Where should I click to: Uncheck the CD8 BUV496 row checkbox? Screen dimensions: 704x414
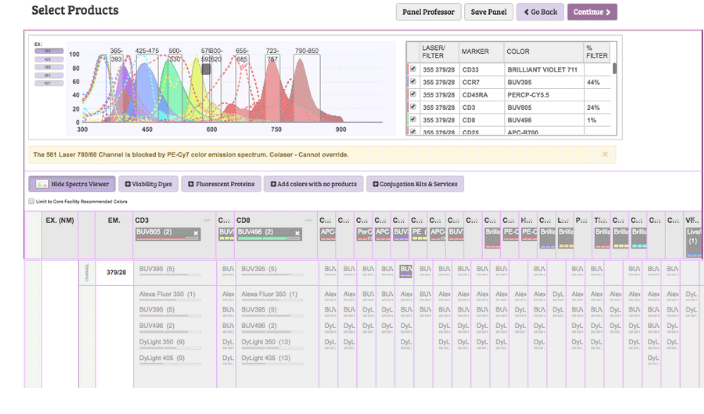[x=413, y=119]
